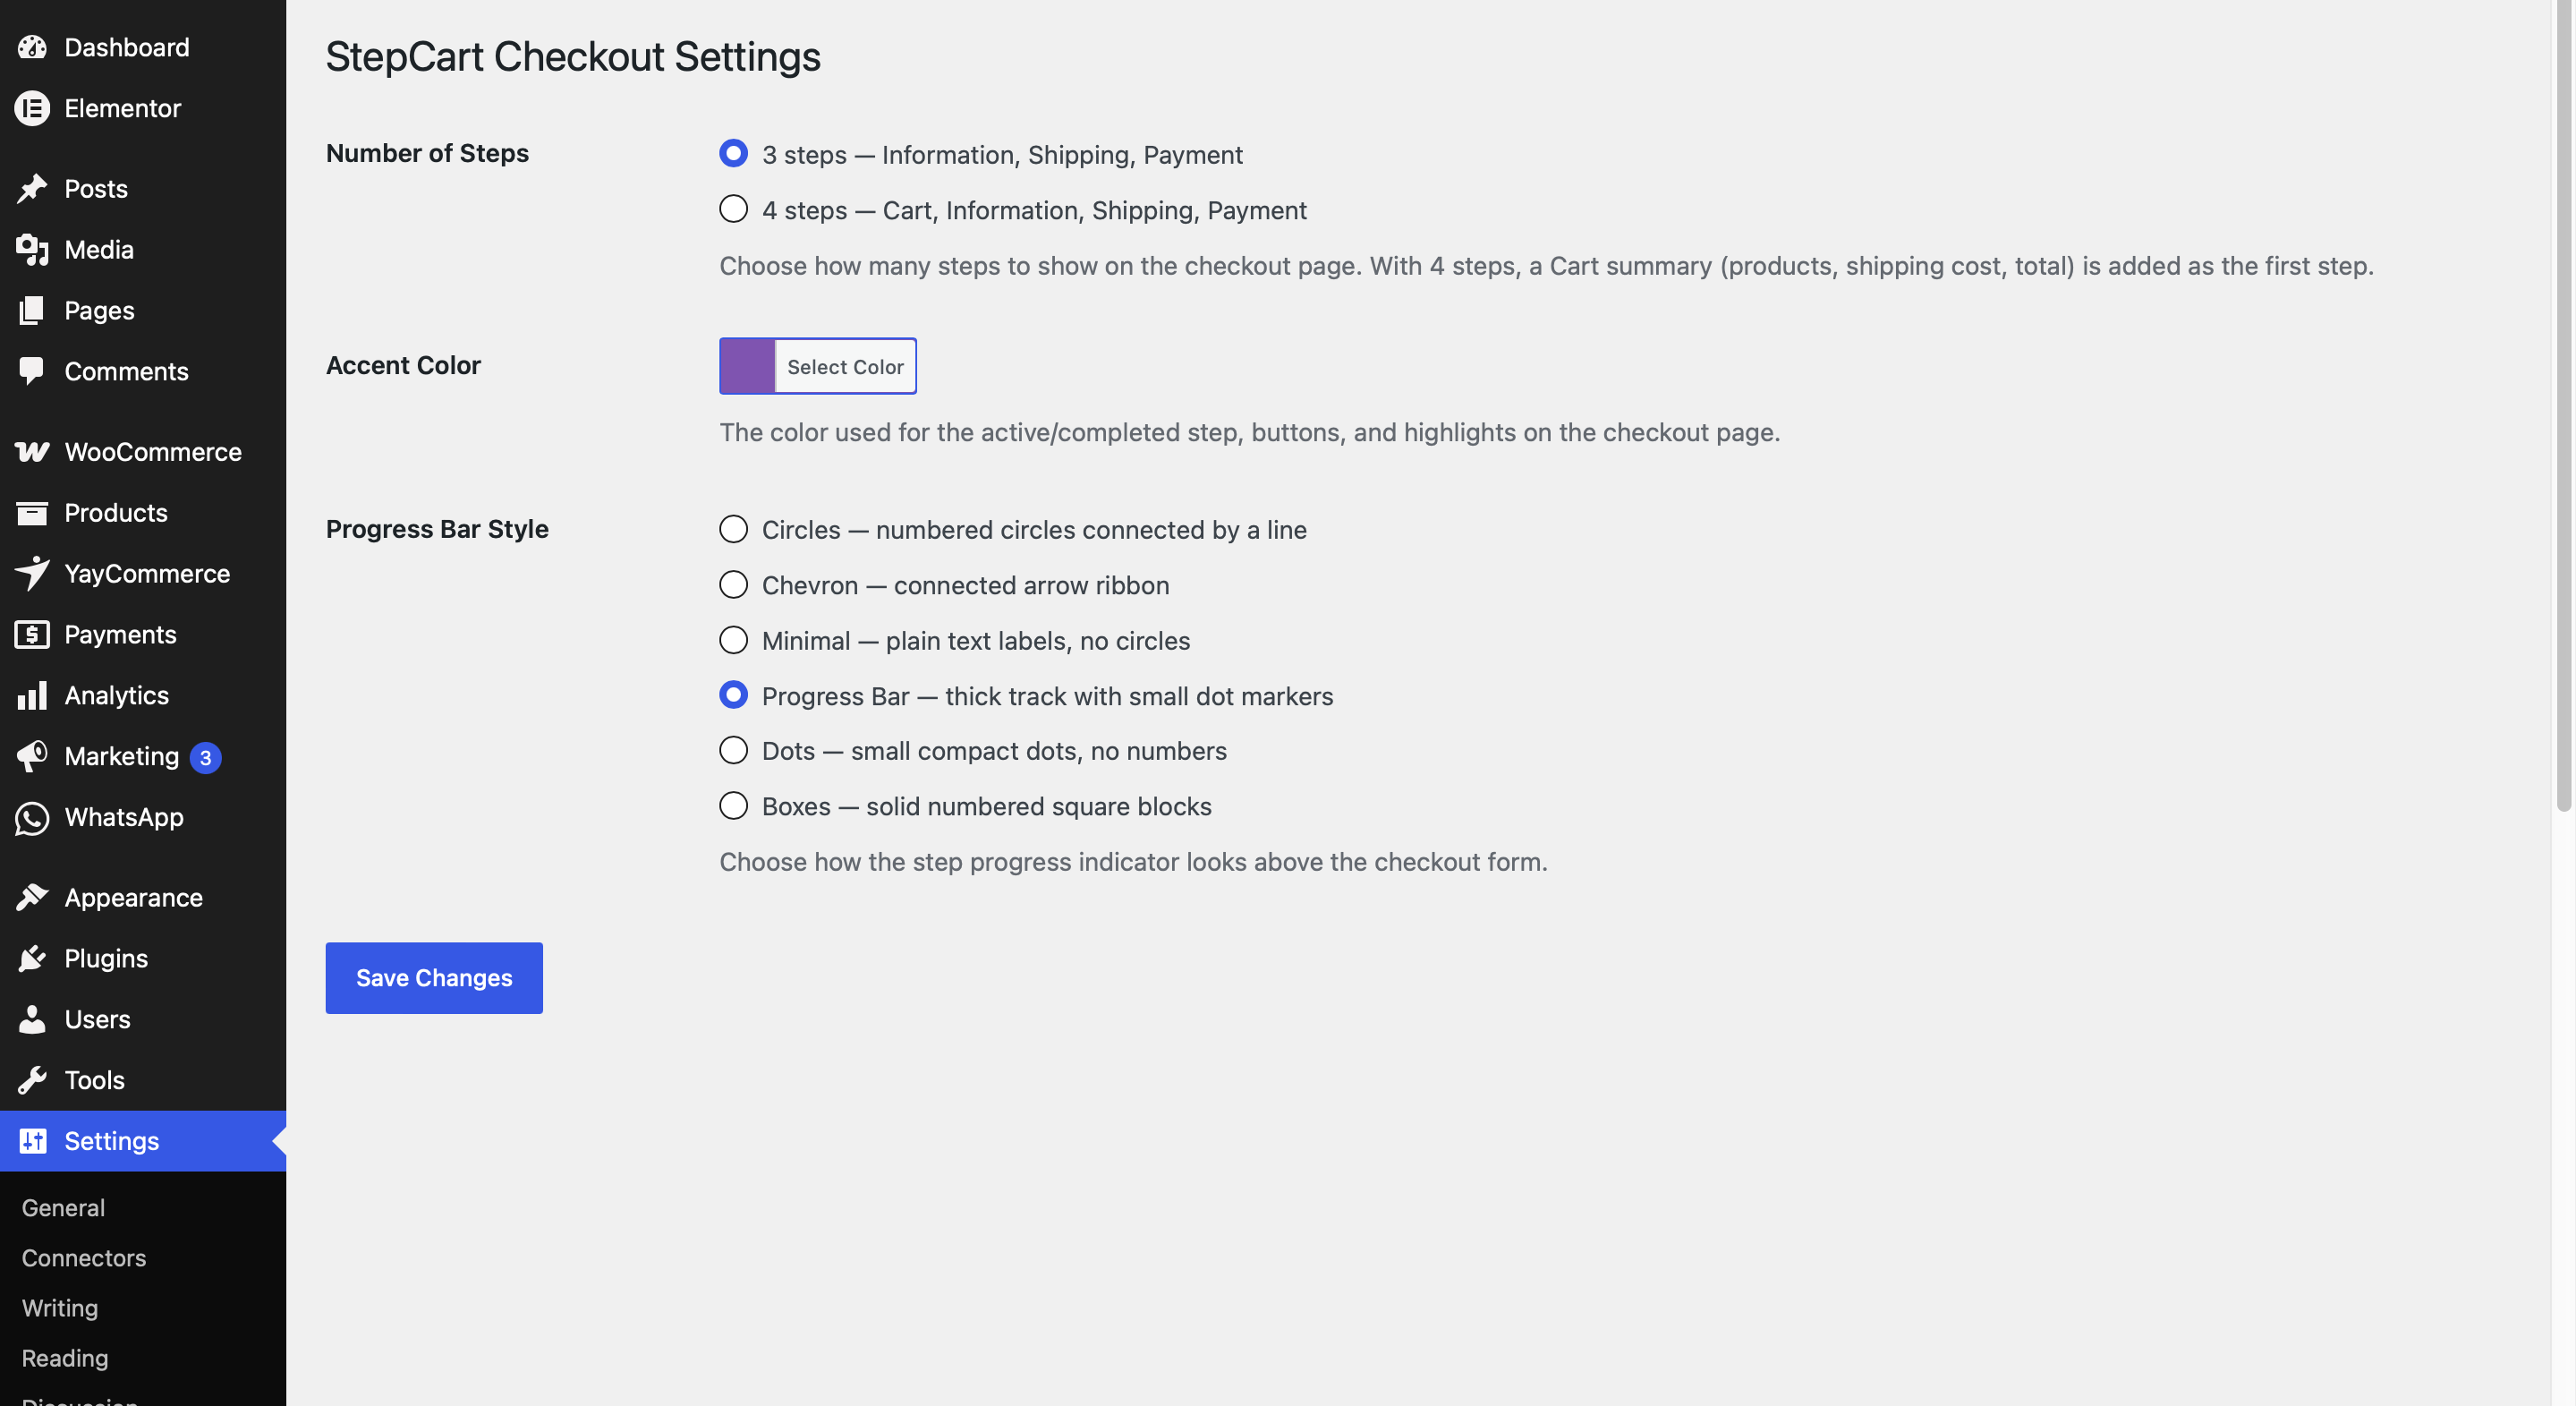Open WooCommerce via its Woo icon

click(x=32, y=452)
